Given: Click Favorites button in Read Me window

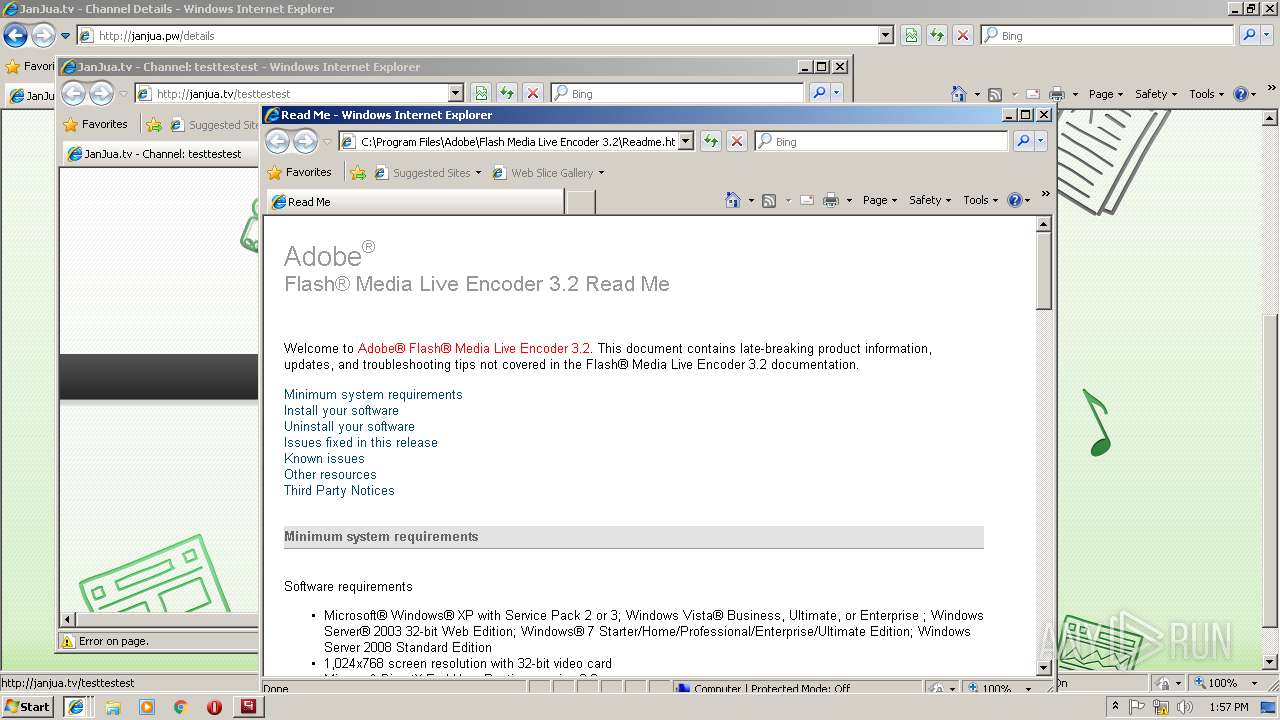Looking at the screenshot, I should click(299, 173).
